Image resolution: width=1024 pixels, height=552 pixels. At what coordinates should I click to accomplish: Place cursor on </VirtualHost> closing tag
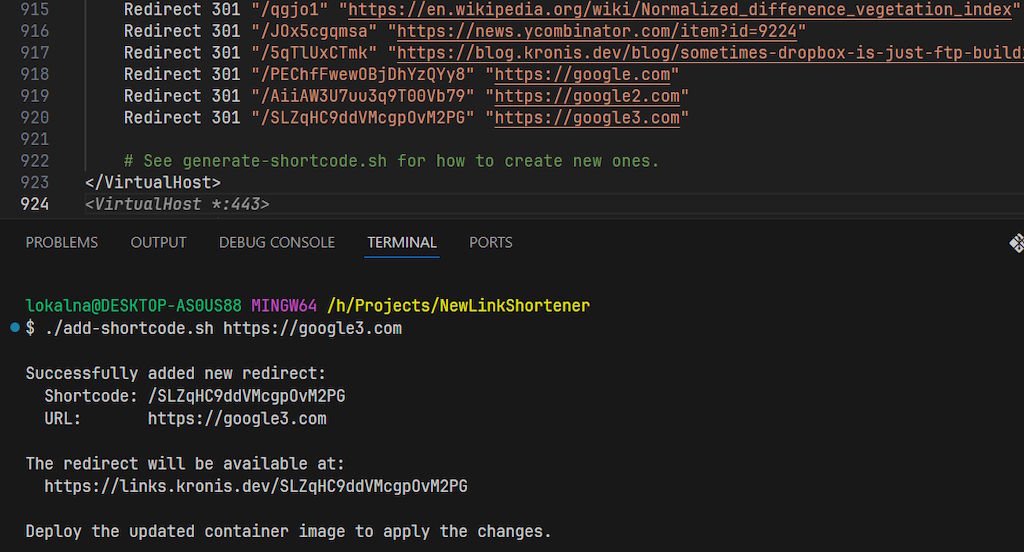(153, 182)
